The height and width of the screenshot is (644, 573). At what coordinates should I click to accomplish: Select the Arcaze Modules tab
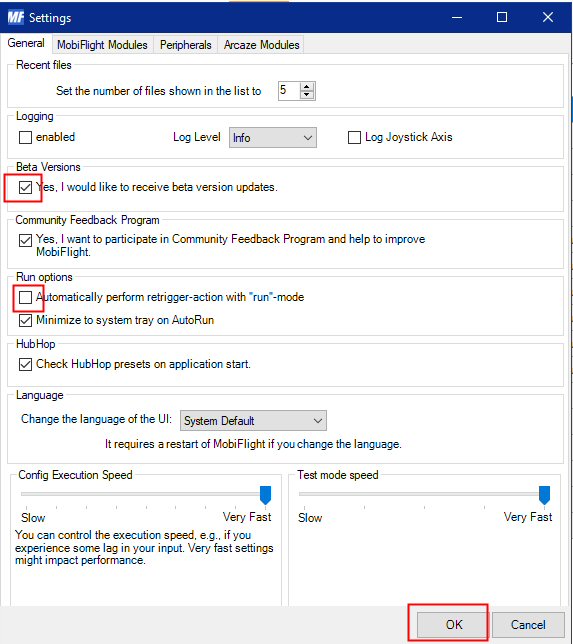coord(261,45)
